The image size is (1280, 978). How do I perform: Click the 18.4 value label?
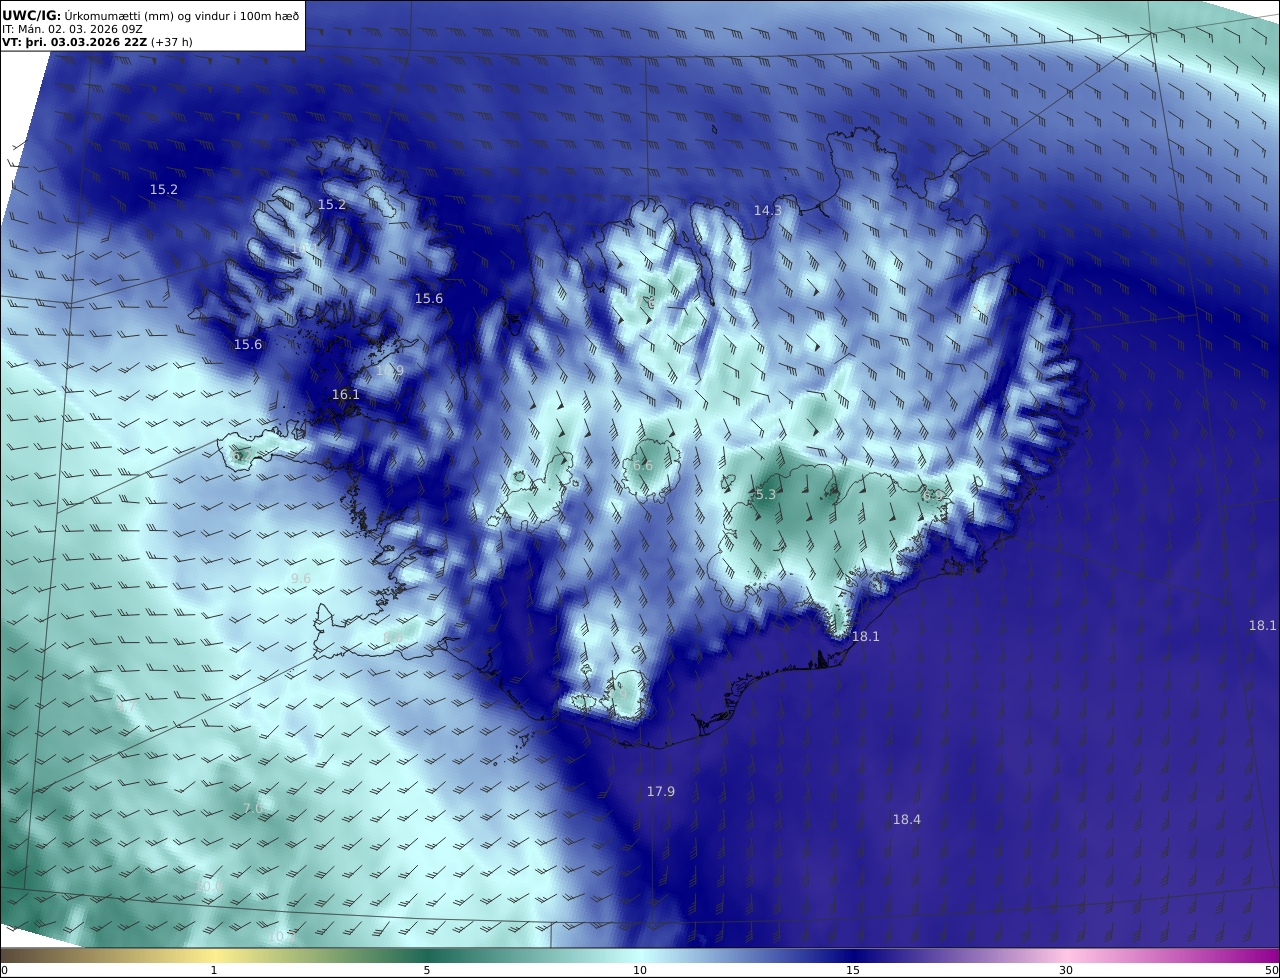(906, 819)
